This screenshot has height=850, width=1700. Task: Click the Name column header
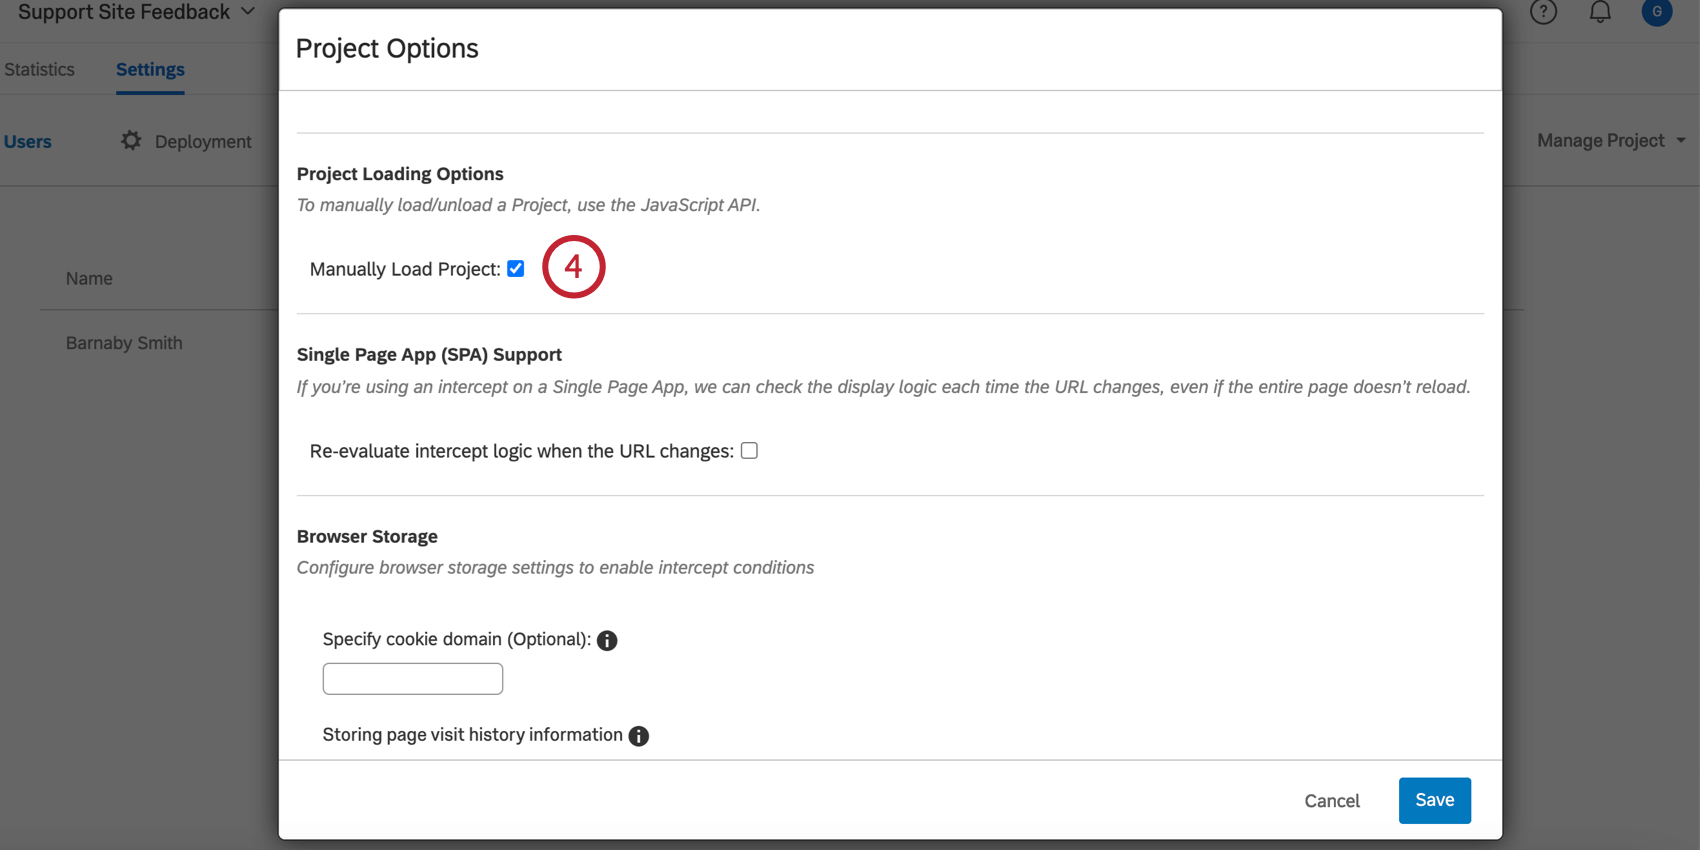point(89,279)
